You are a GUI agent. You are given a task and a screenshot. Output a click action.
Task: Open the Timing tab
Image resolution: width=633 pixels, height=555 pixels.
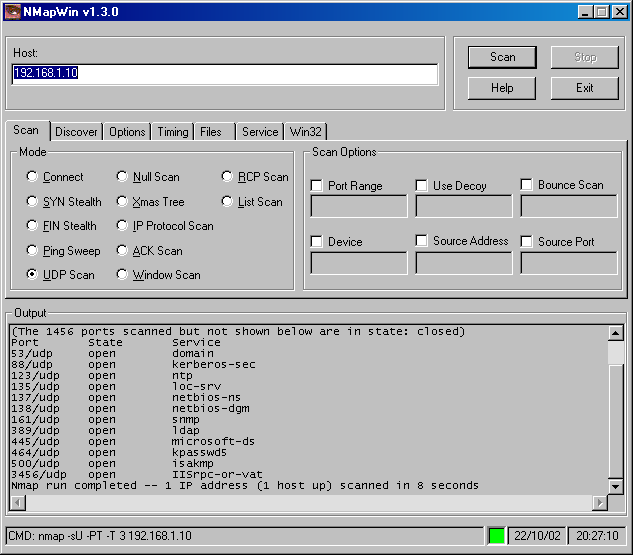coord(172,132)
